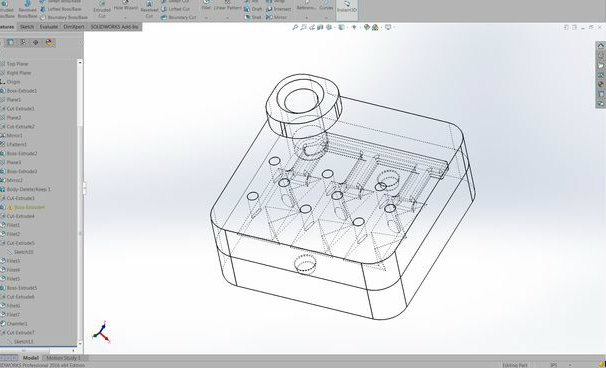This screenshot has height=368, width=606.
Task: Select the Revolved Cut tool
Action: [149, 9]
